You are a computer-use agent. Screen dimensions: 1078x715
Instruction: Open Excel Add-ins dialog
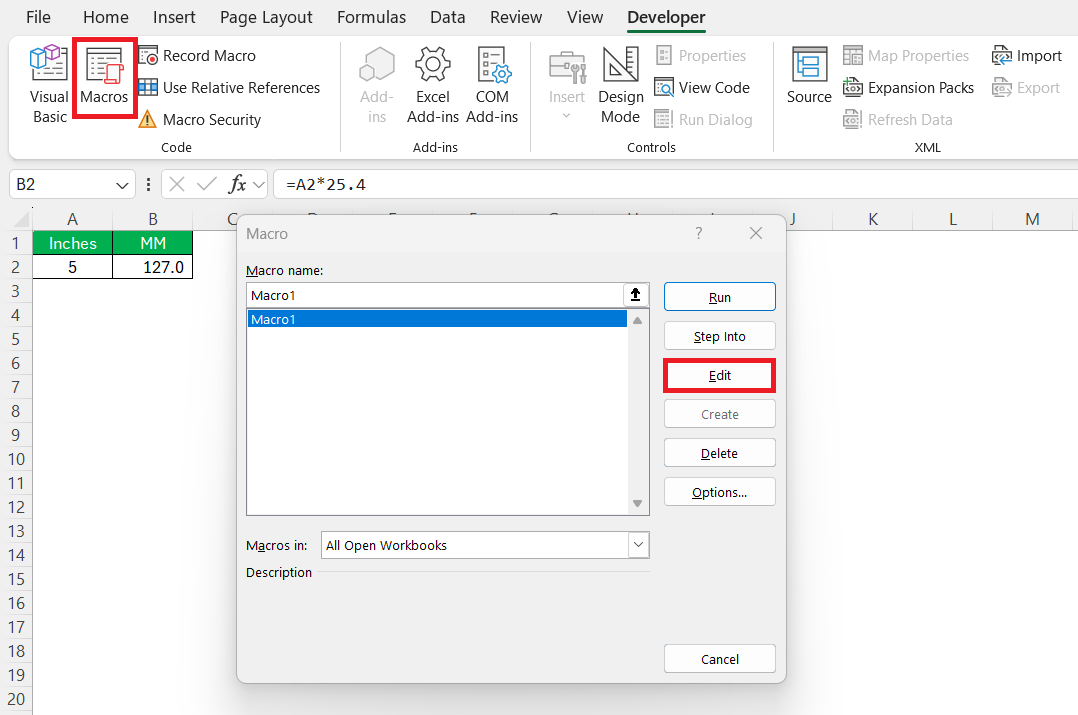[432, 85]
